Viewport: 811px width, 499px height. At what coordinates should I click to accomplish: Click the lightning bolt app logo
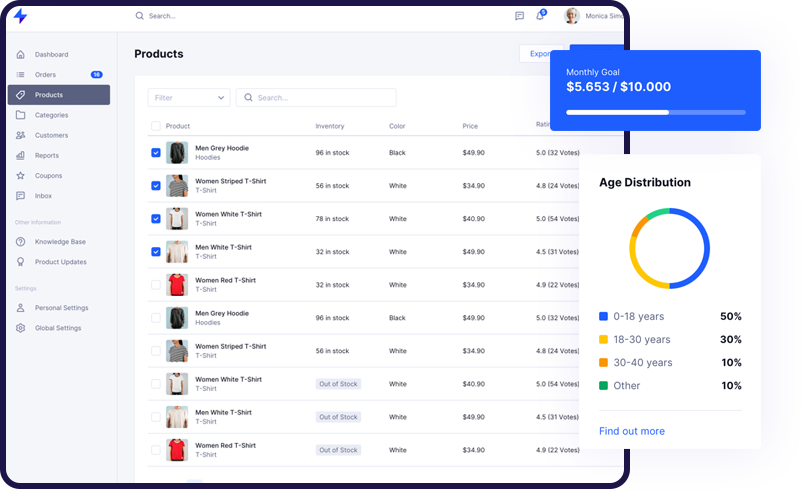pos(20,16)
